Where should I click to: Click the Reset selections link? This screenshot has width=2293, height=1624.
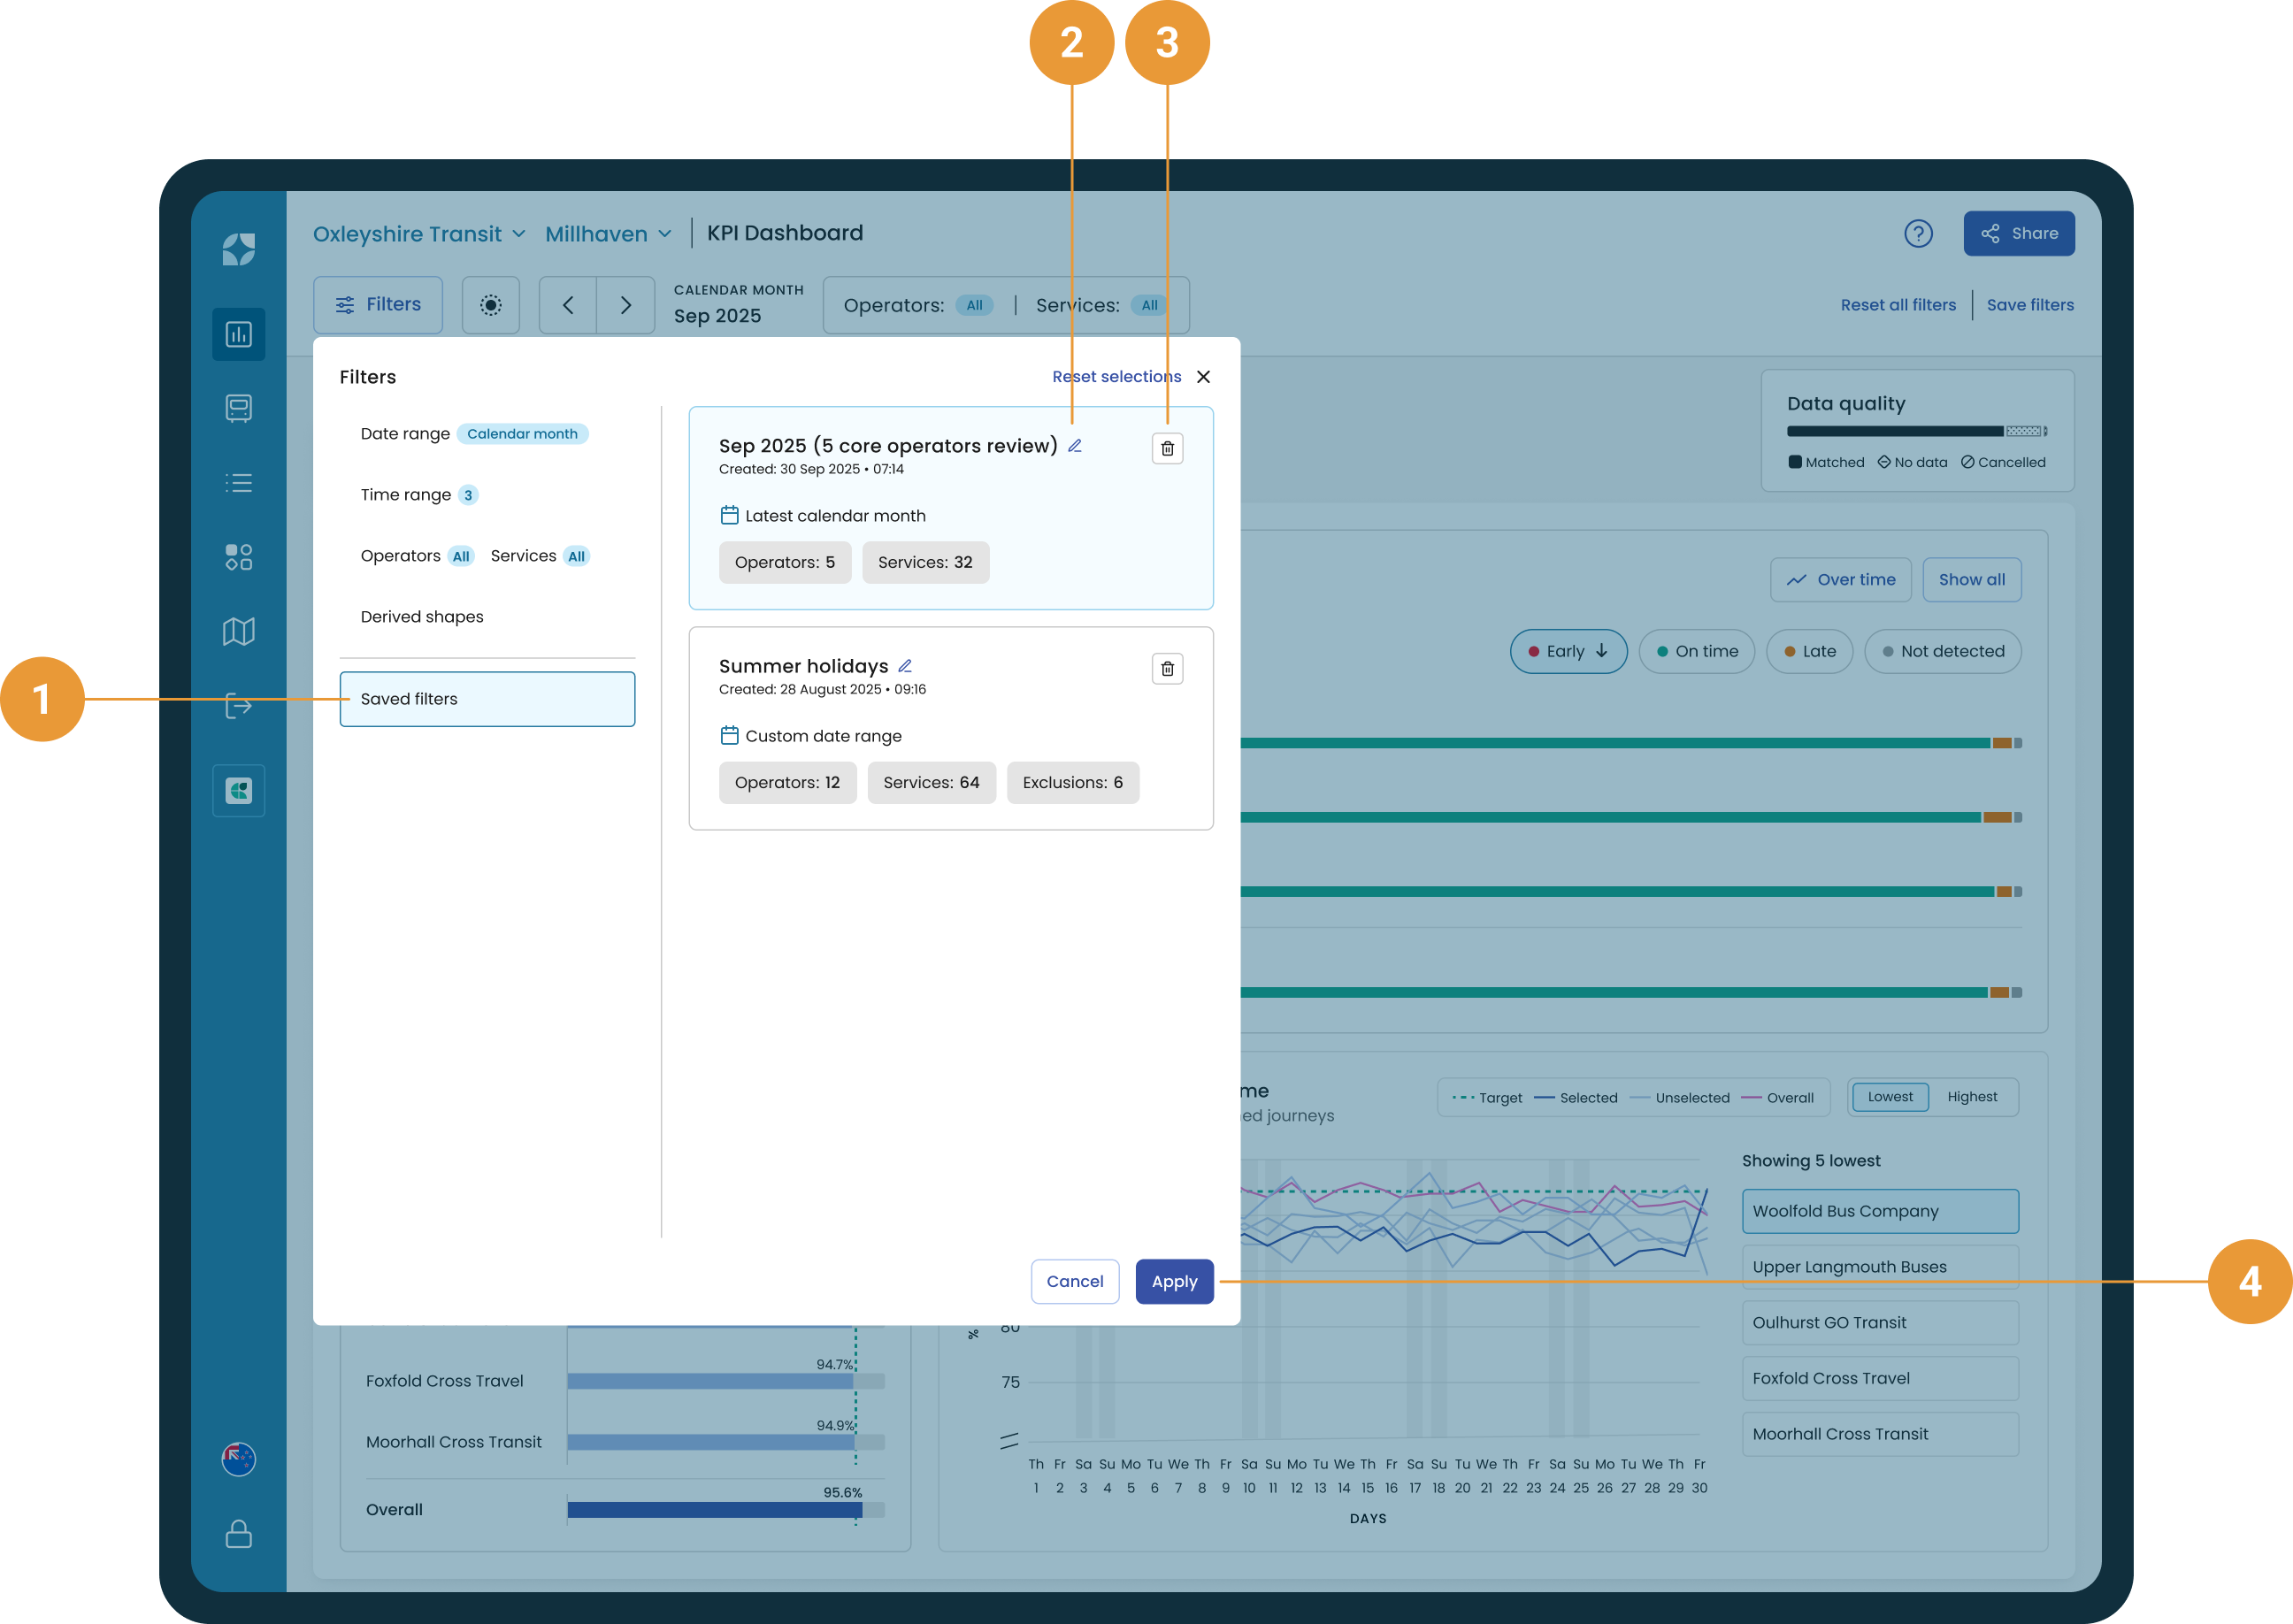(1116, 377)
